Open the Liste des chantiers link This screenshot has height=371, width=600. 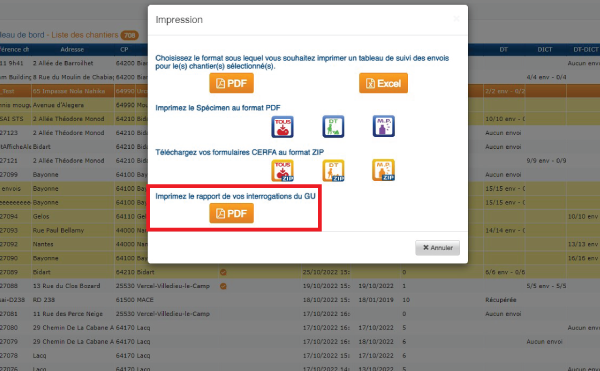[x=85, y=35]
